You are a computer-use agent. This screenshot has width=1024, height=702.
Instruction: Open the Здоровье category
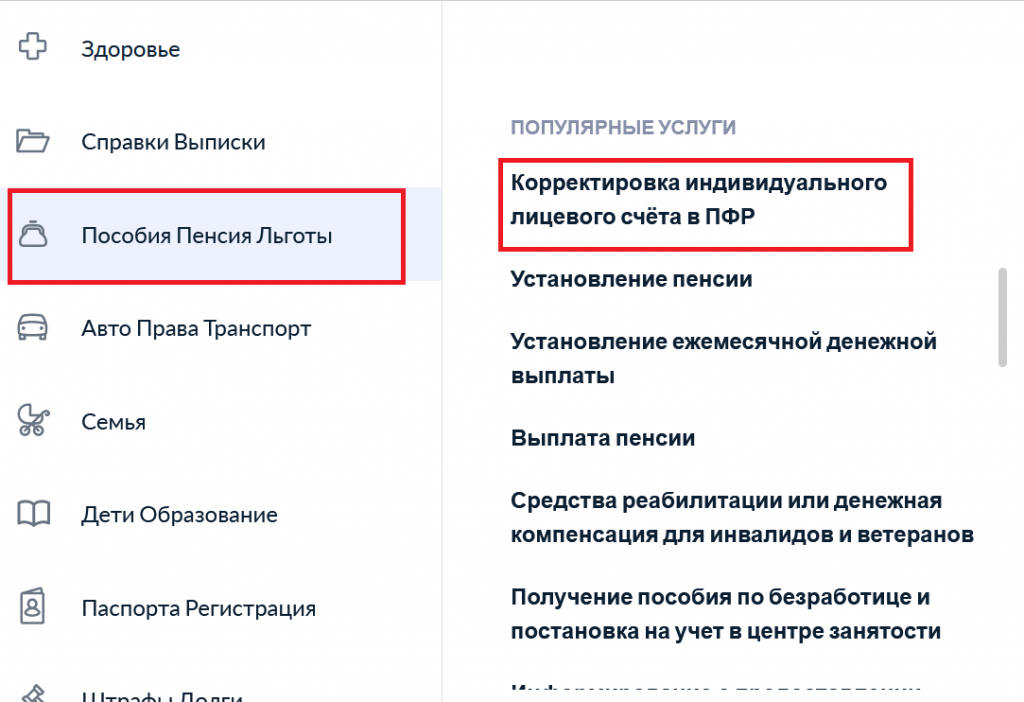[130, 48]
